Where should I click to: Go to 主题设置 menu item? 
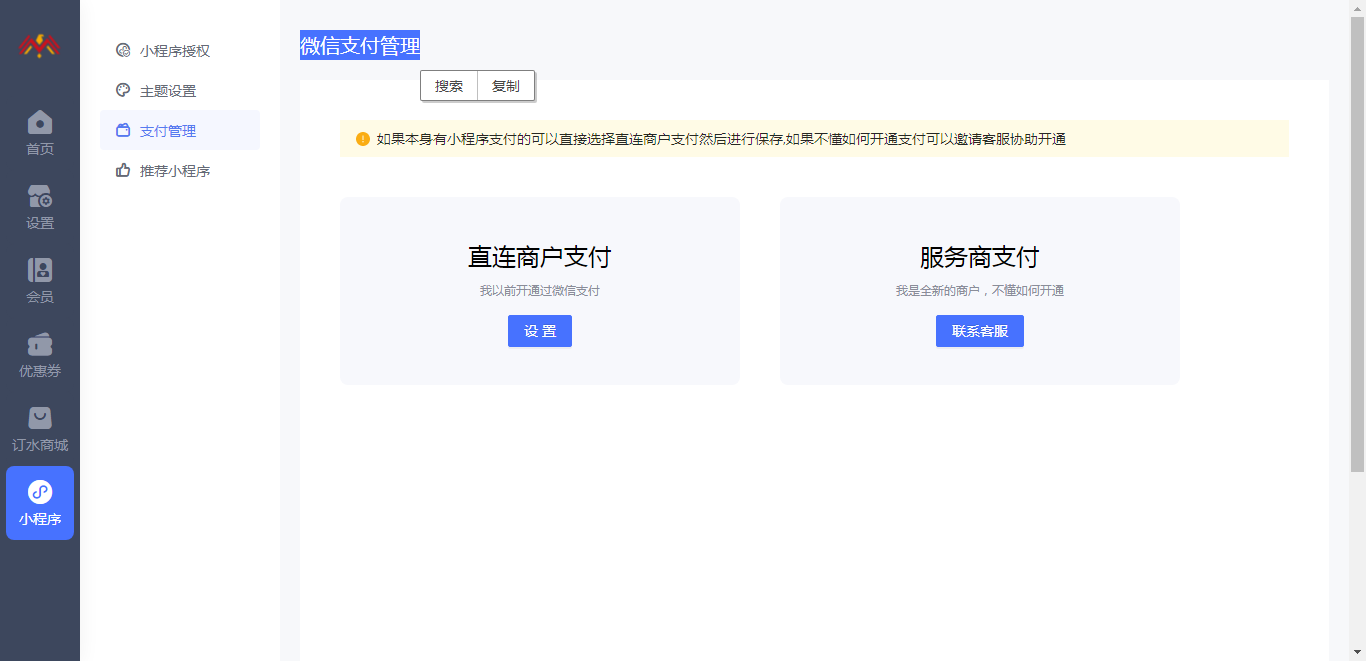[180, 91]
